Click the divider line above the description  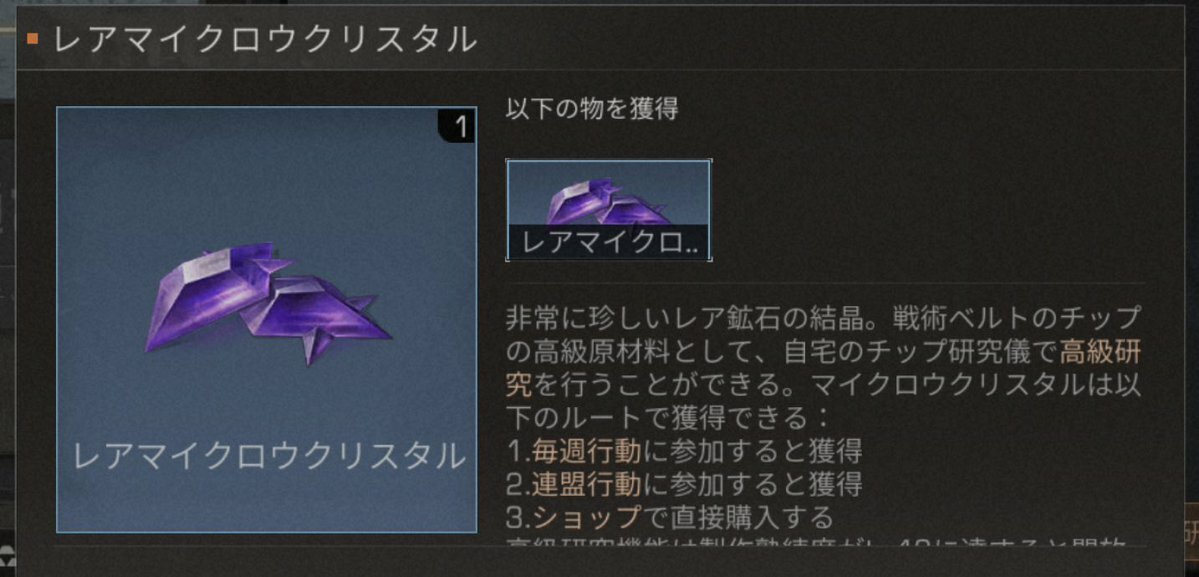point(826,284)
